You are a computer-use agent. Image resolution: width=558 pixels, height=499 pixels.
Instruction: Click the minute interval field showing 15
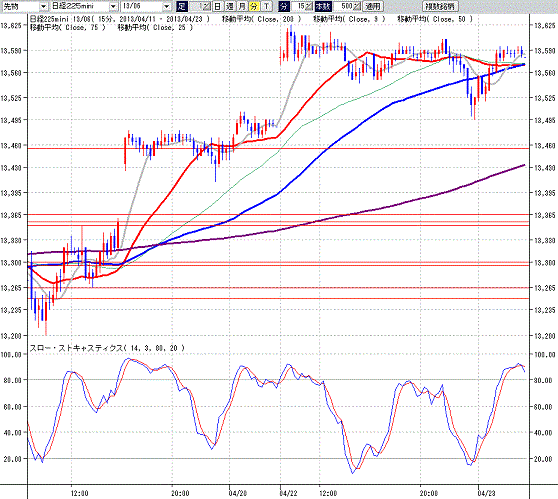point(298,6)
